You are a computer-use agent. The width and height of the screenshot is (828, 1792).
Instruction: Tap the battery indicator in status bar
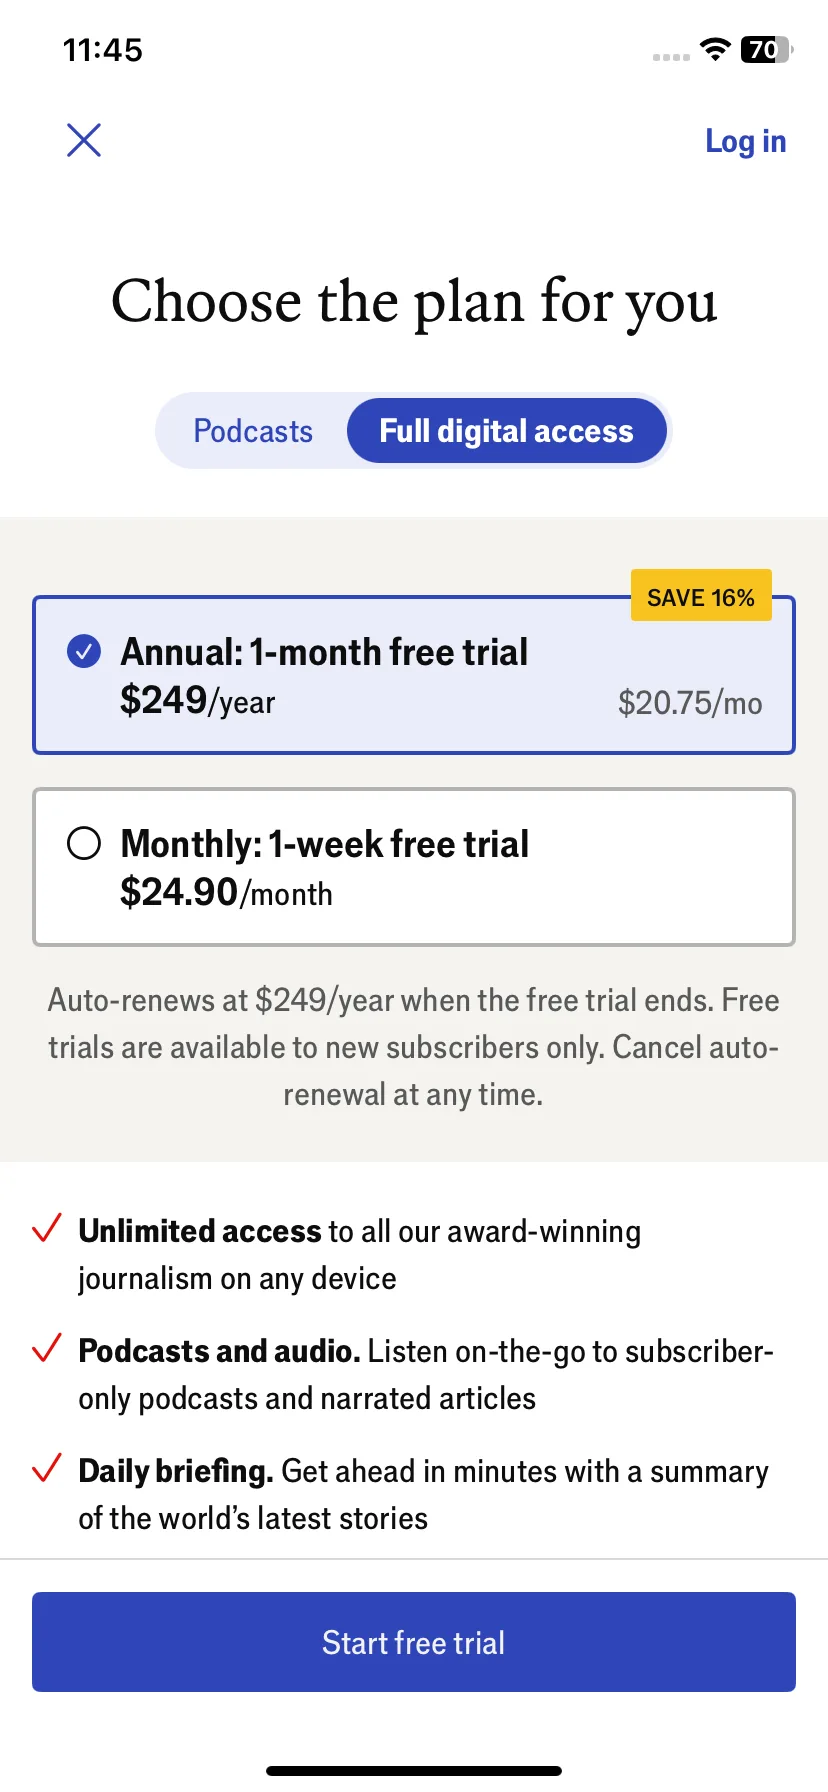click(x=766, y=49)
